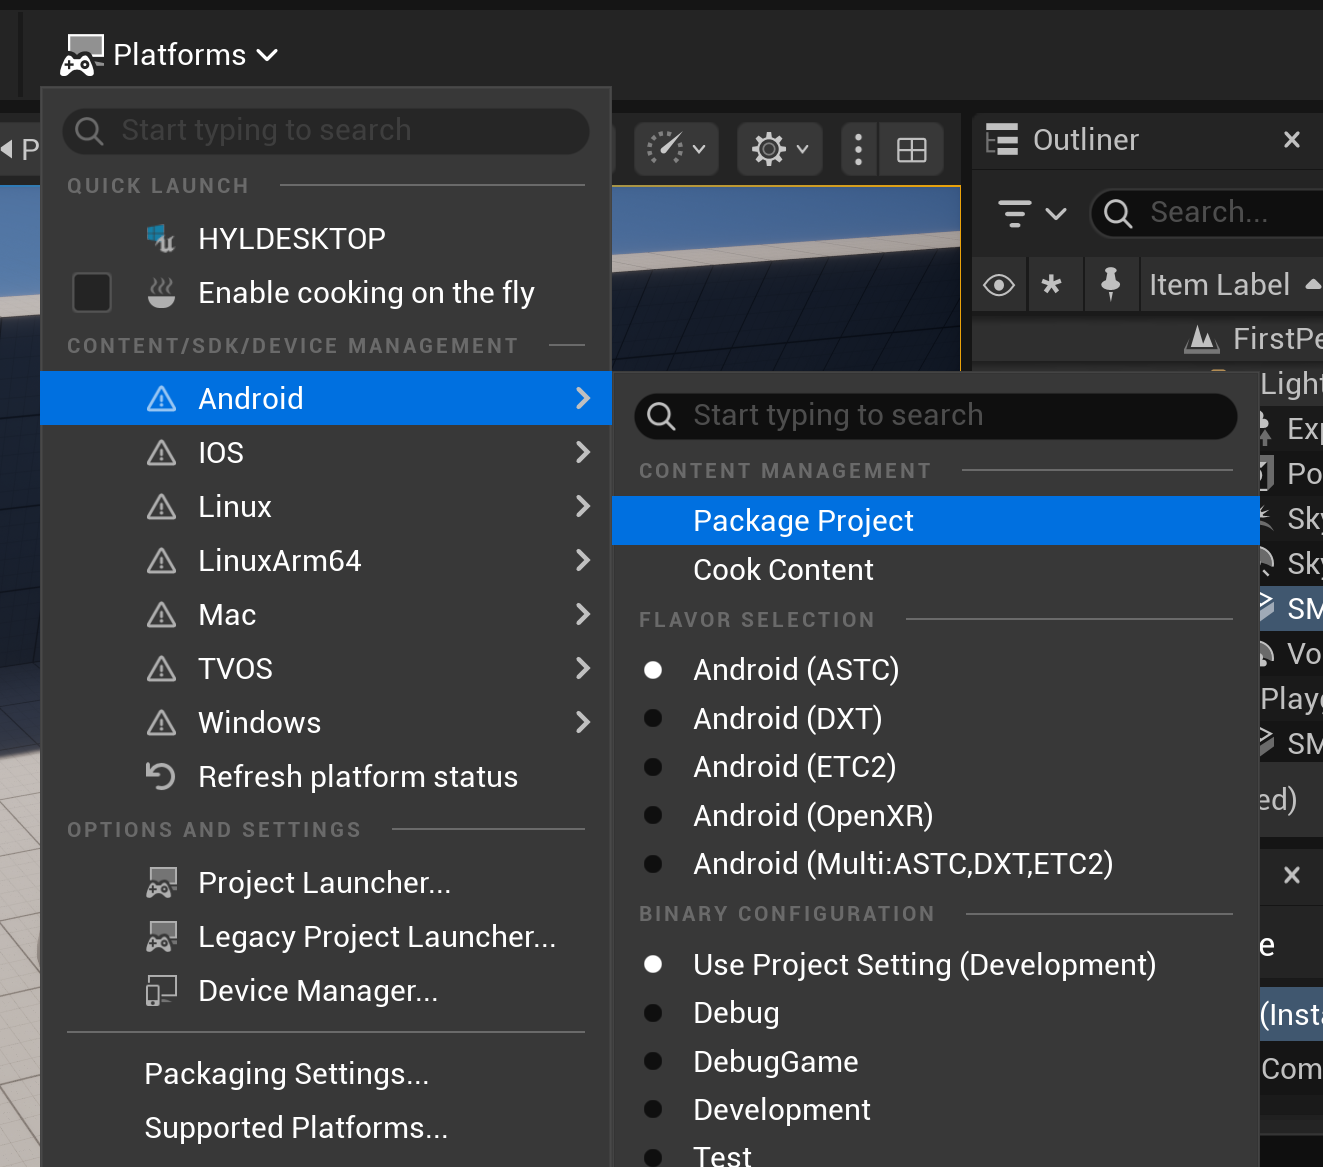The image size is (1323, 1167).
Task: Click the HYLDESKTOP quick launch device icon
Action: point(161,238)
